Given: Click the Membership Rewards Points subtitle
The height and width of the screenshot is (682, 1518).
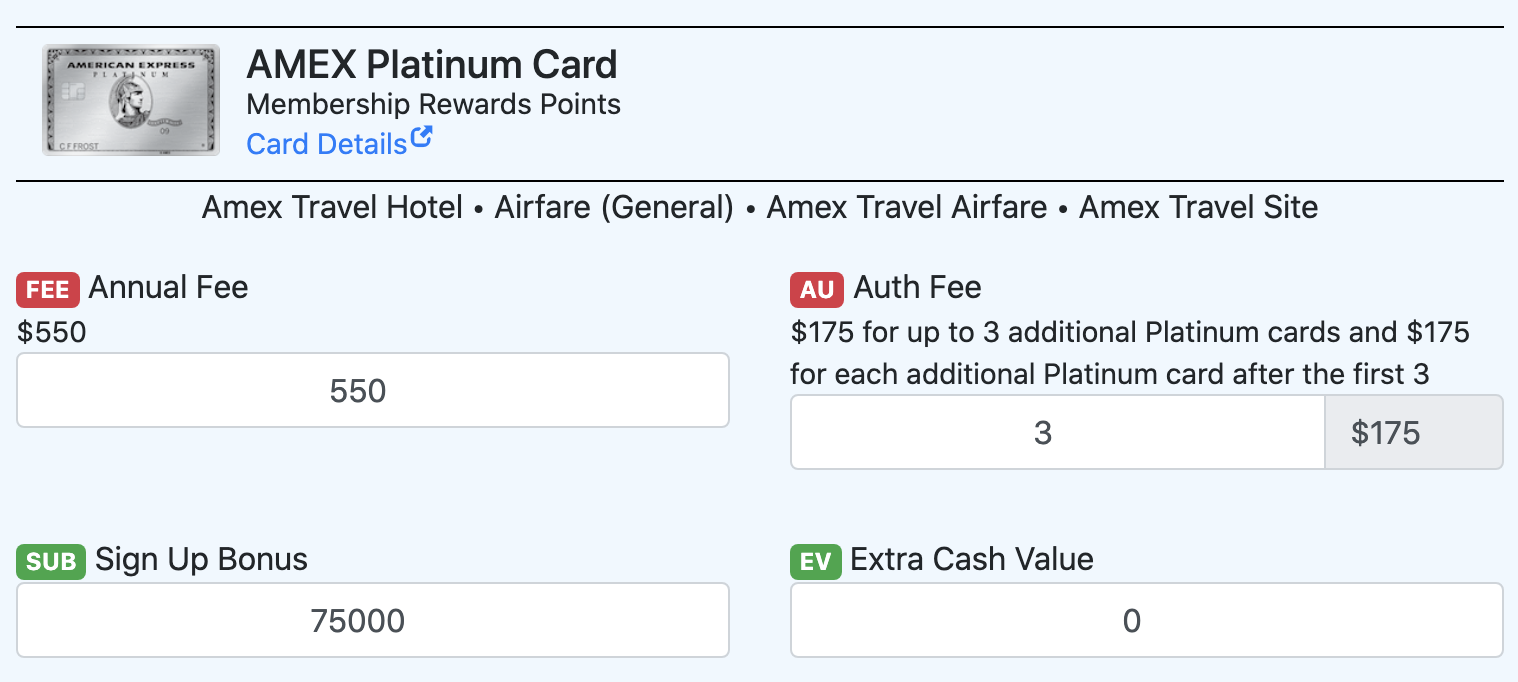Looking at the screenshot, I should tap(434, 104).
